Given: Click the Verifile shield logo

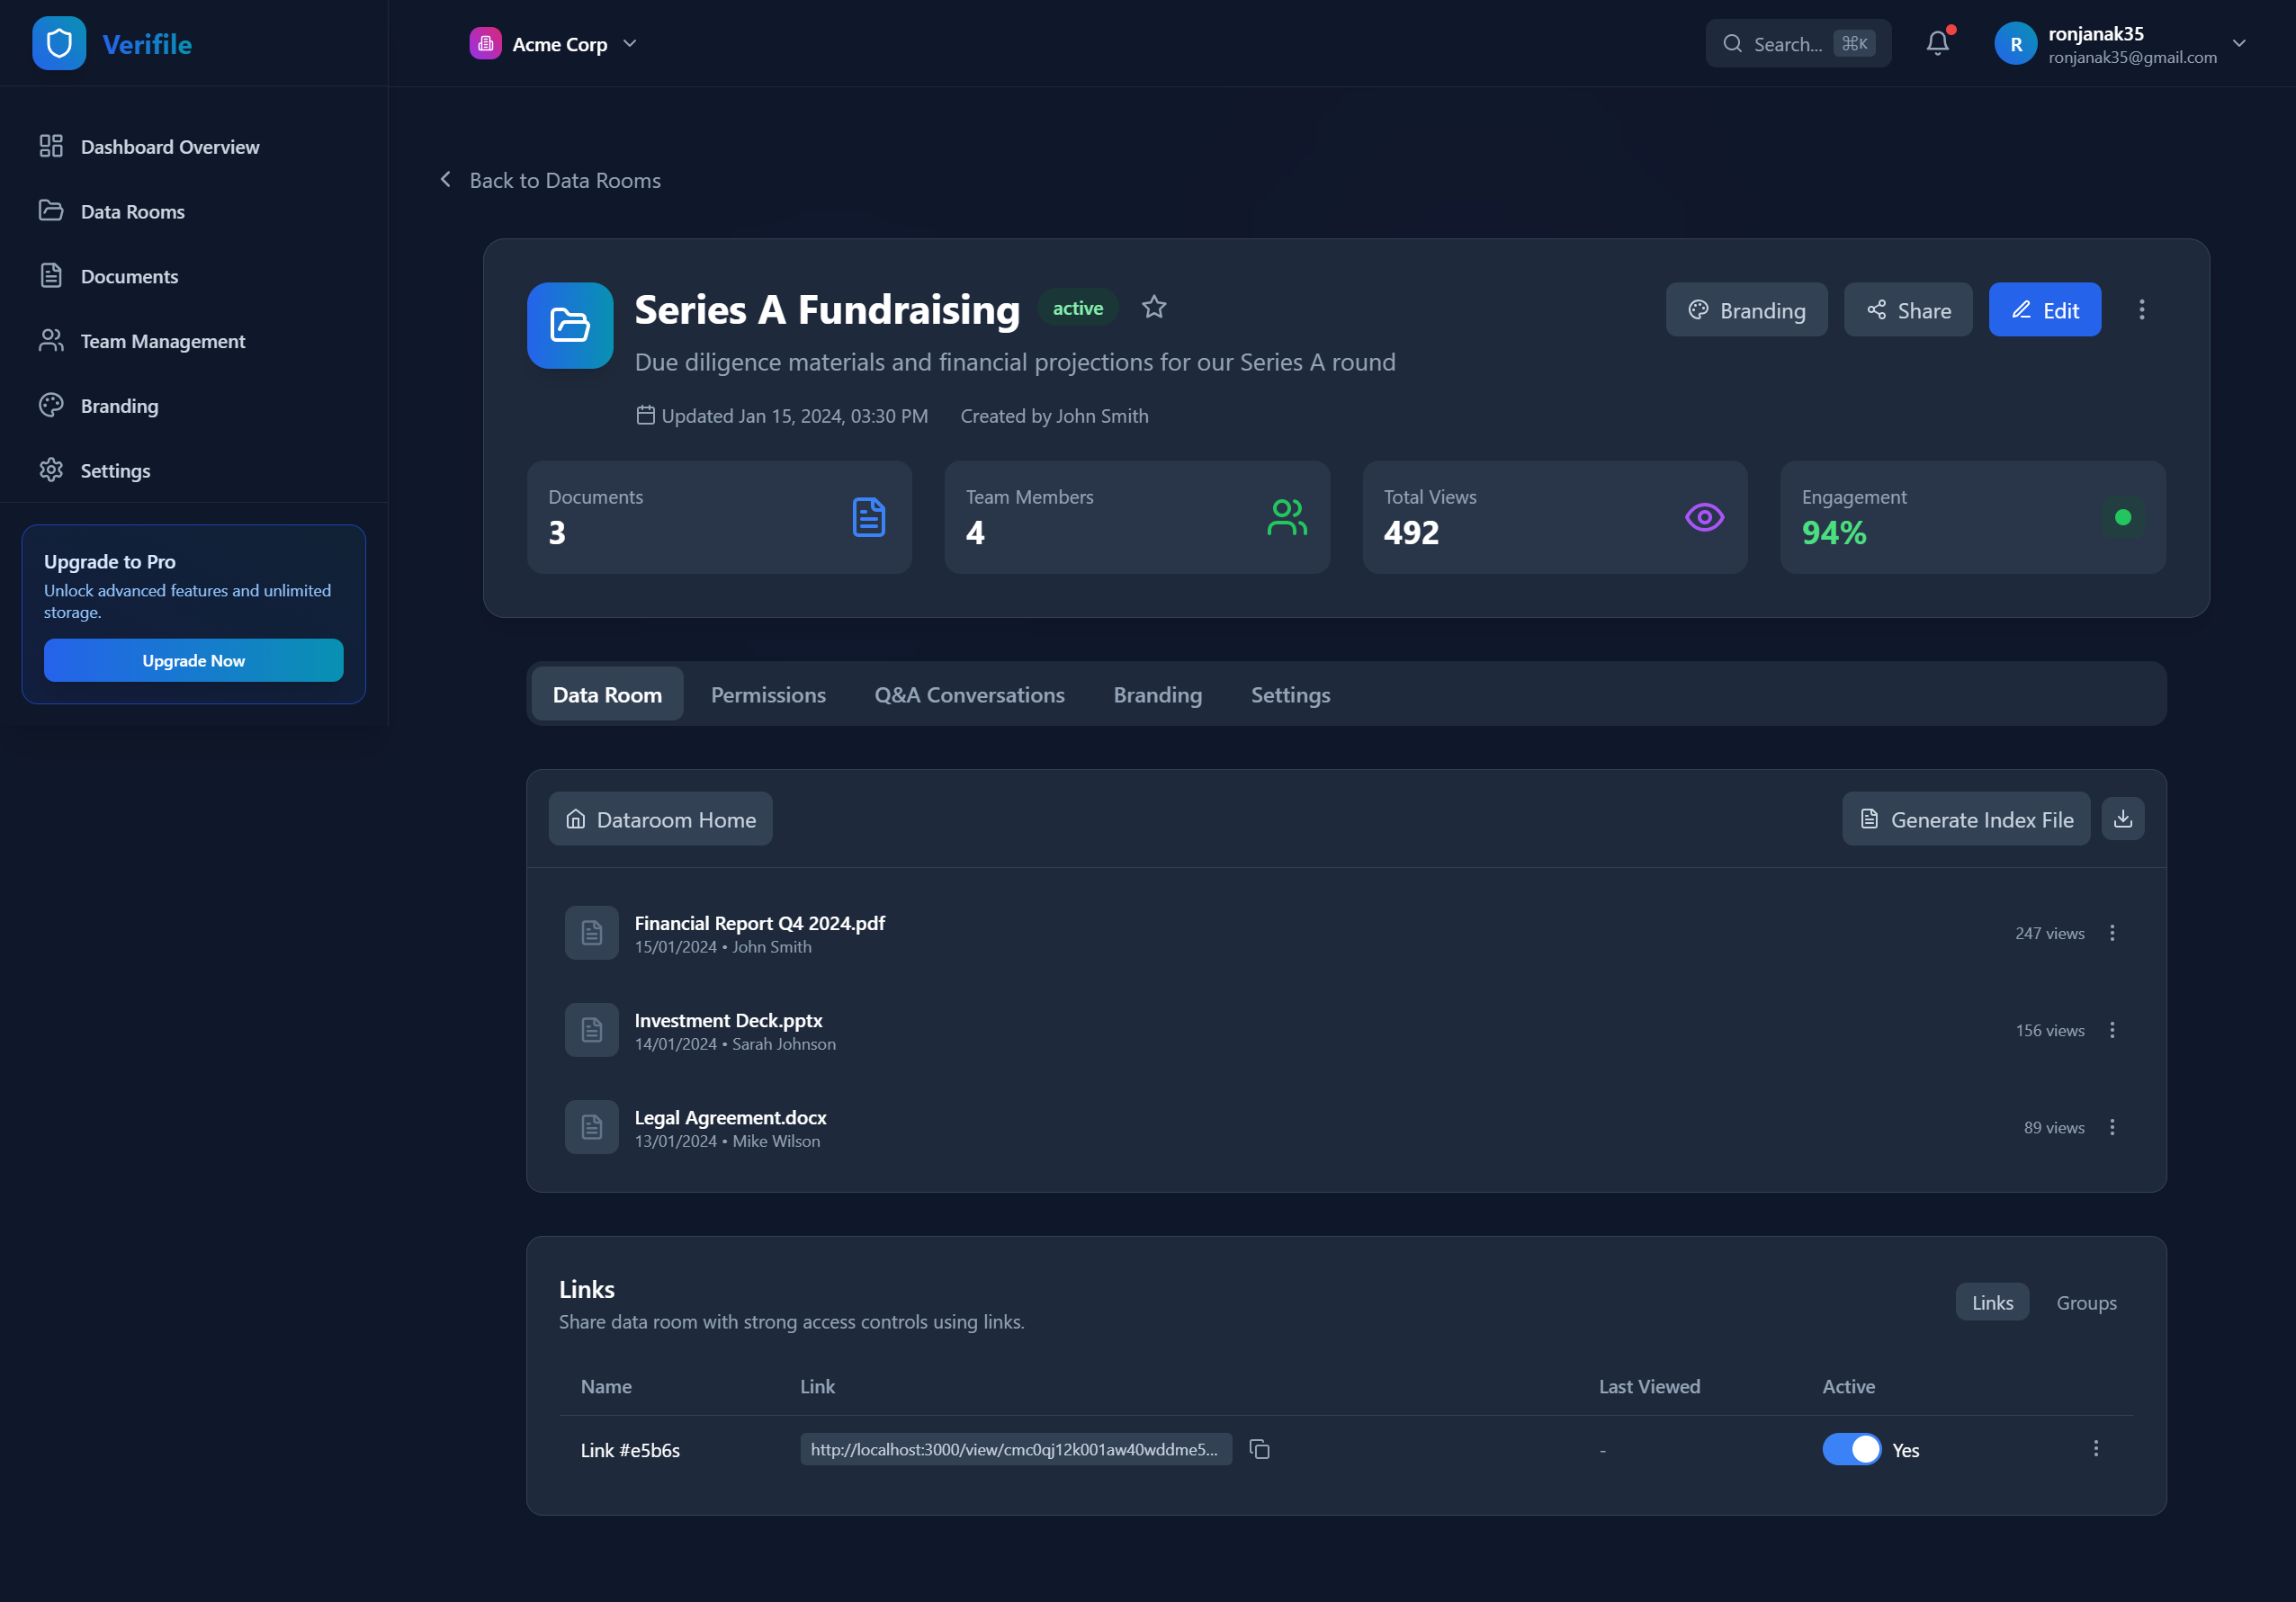Looking at the screenshot, I should [59, 43].
